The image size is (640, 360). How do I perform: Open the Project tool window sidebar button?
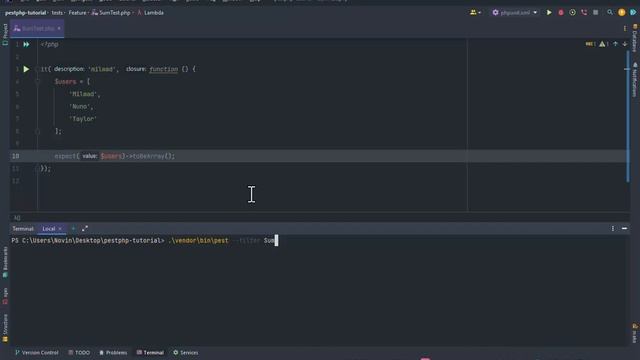(x=5, y=34)
